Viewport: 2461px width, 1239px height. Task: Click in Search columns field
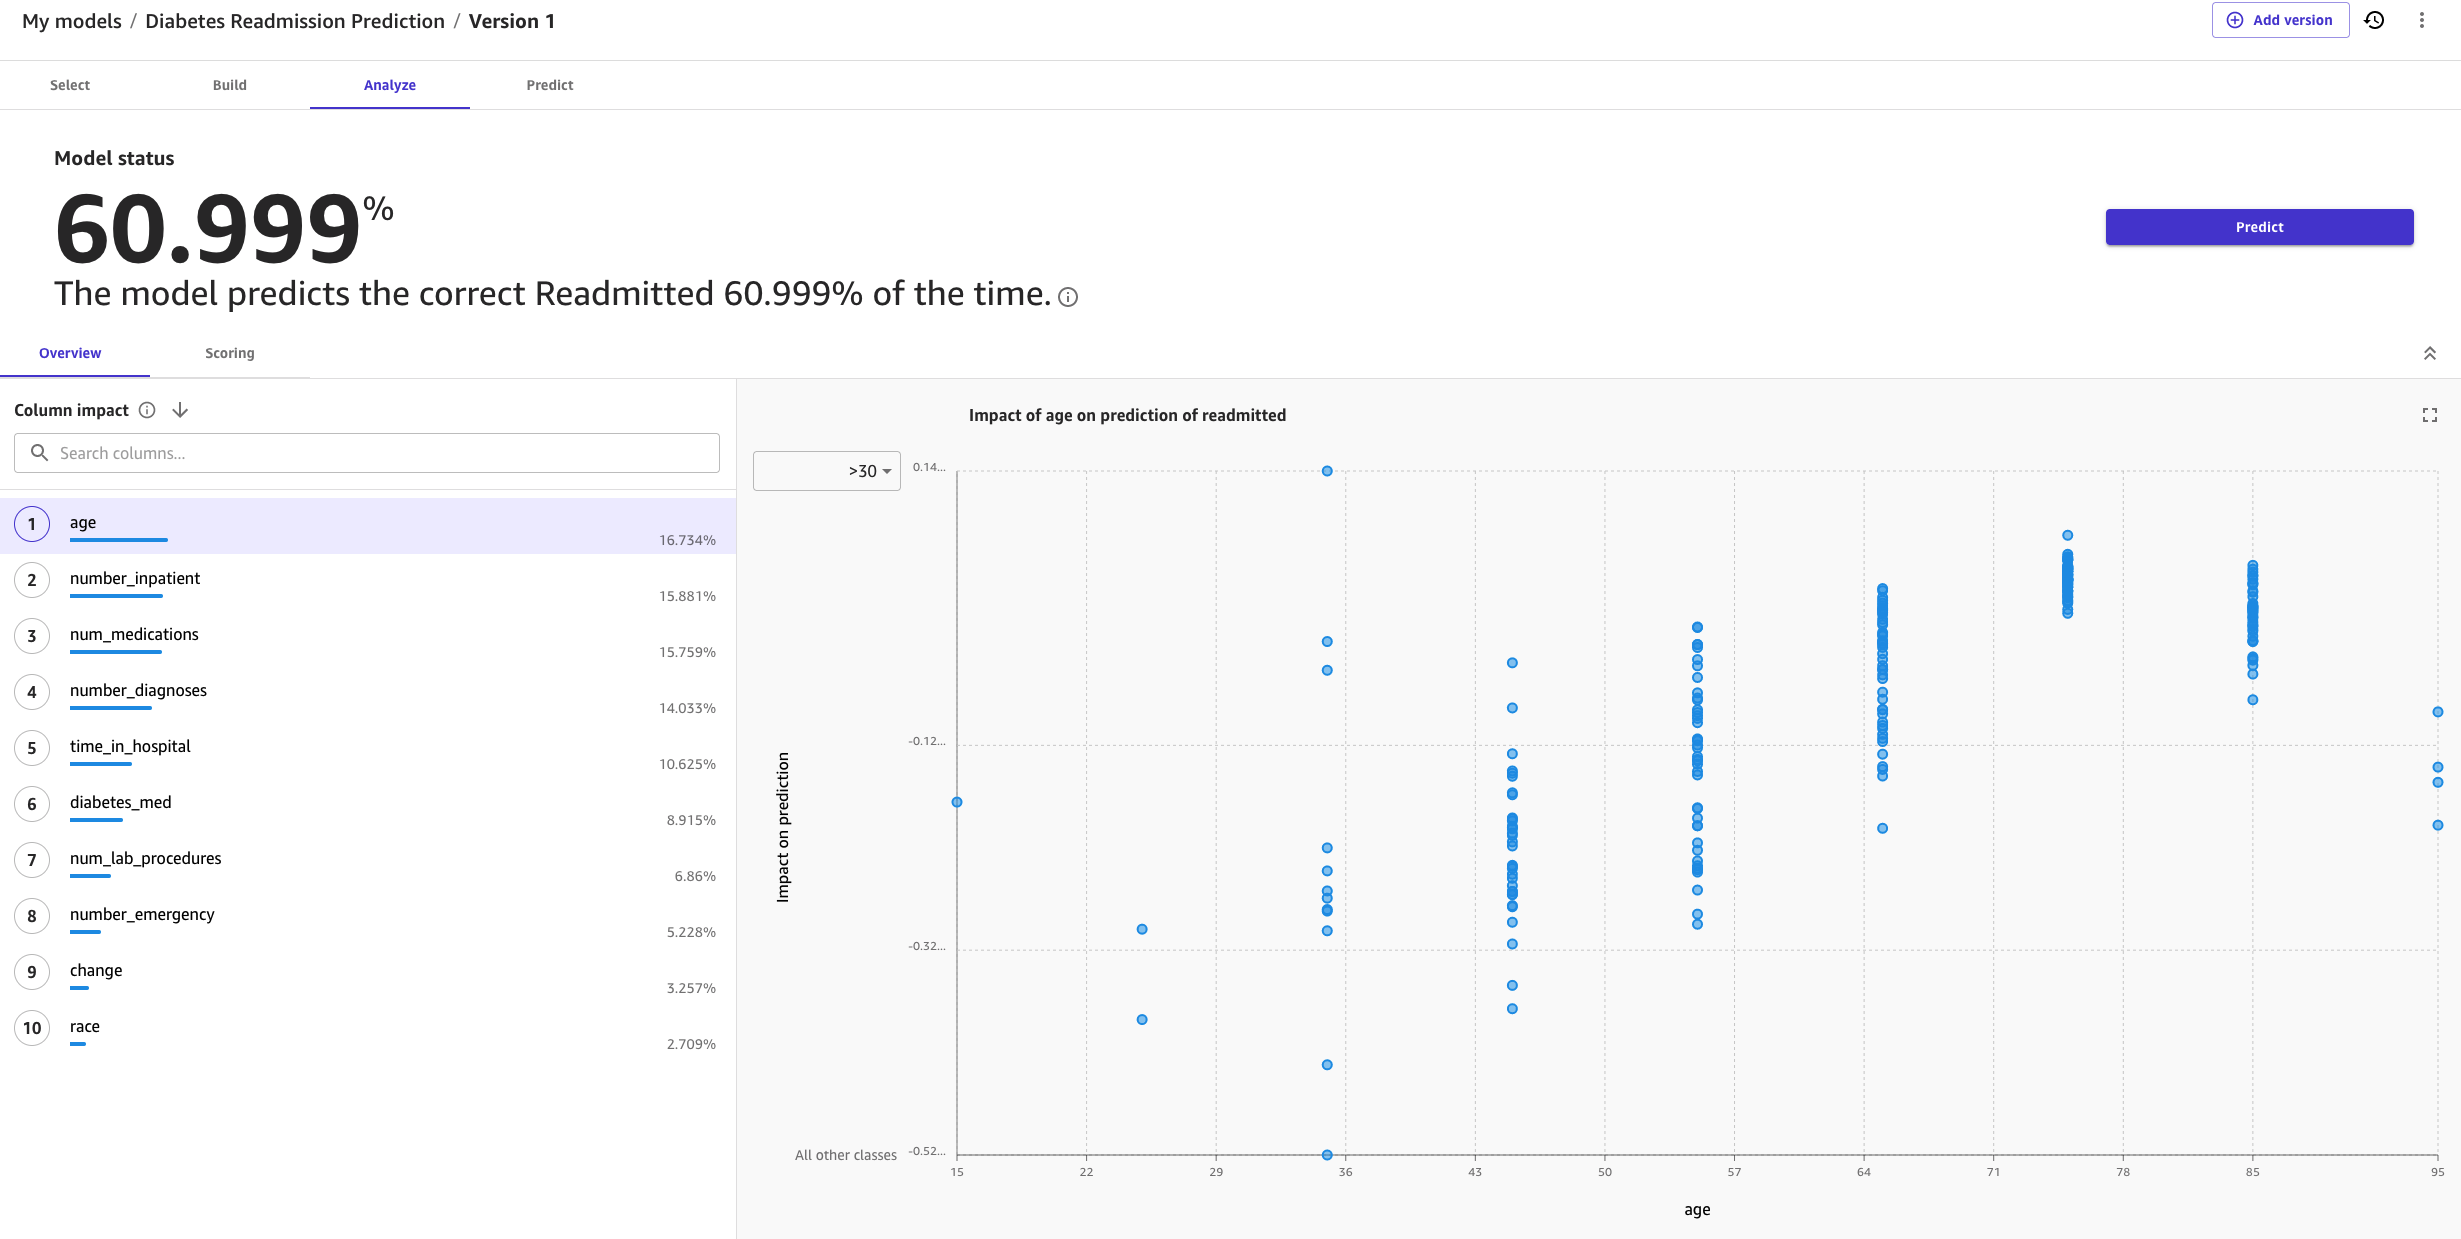point(380,453)
